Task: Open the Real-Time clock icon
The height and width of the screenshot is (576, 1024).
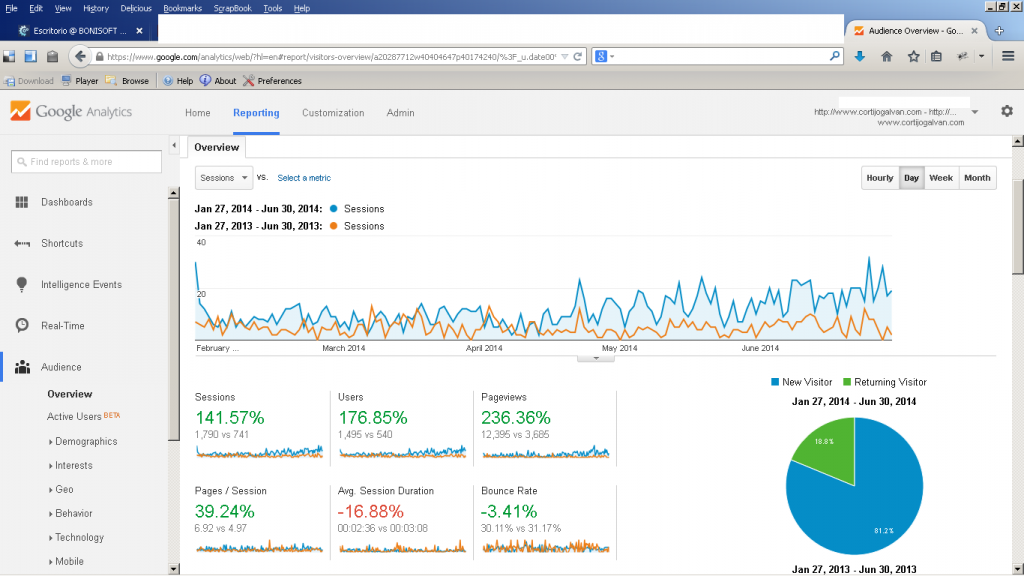Action: pyautogui.click(x=22, y=325)
